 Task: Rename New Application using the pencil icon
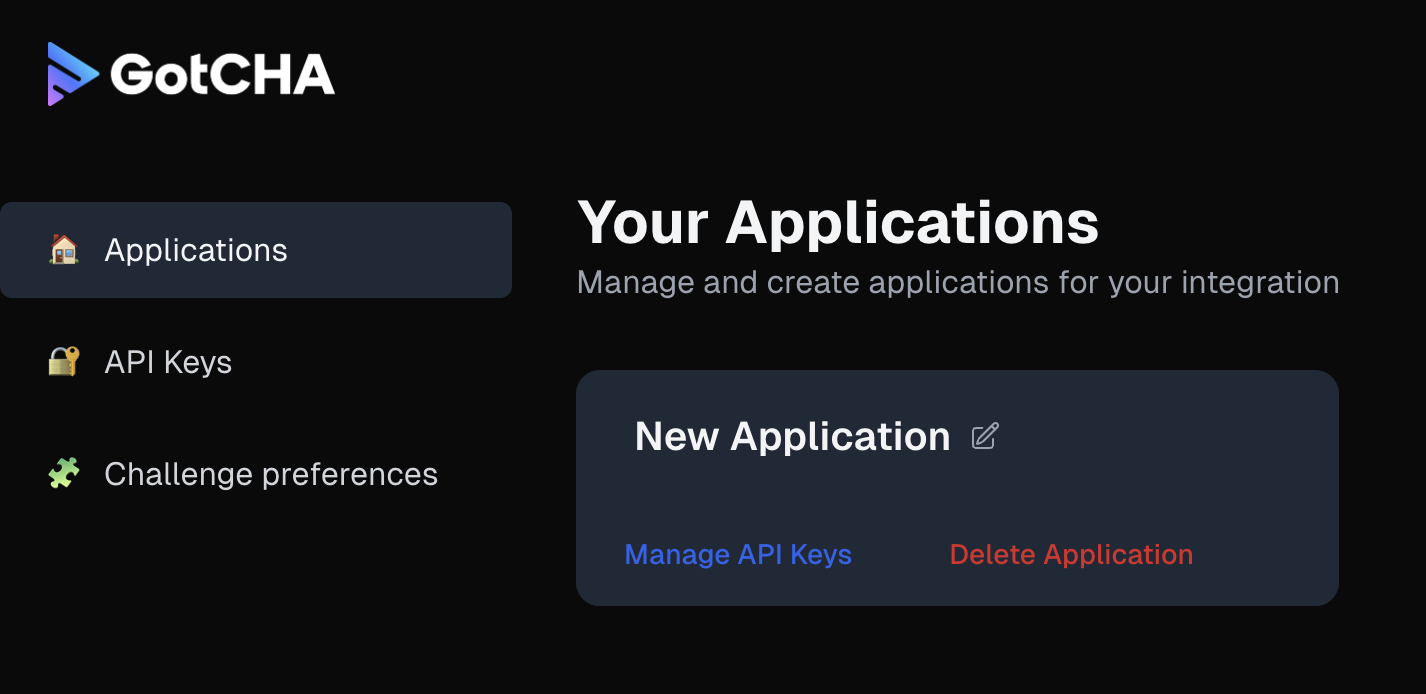pos(985,436)
